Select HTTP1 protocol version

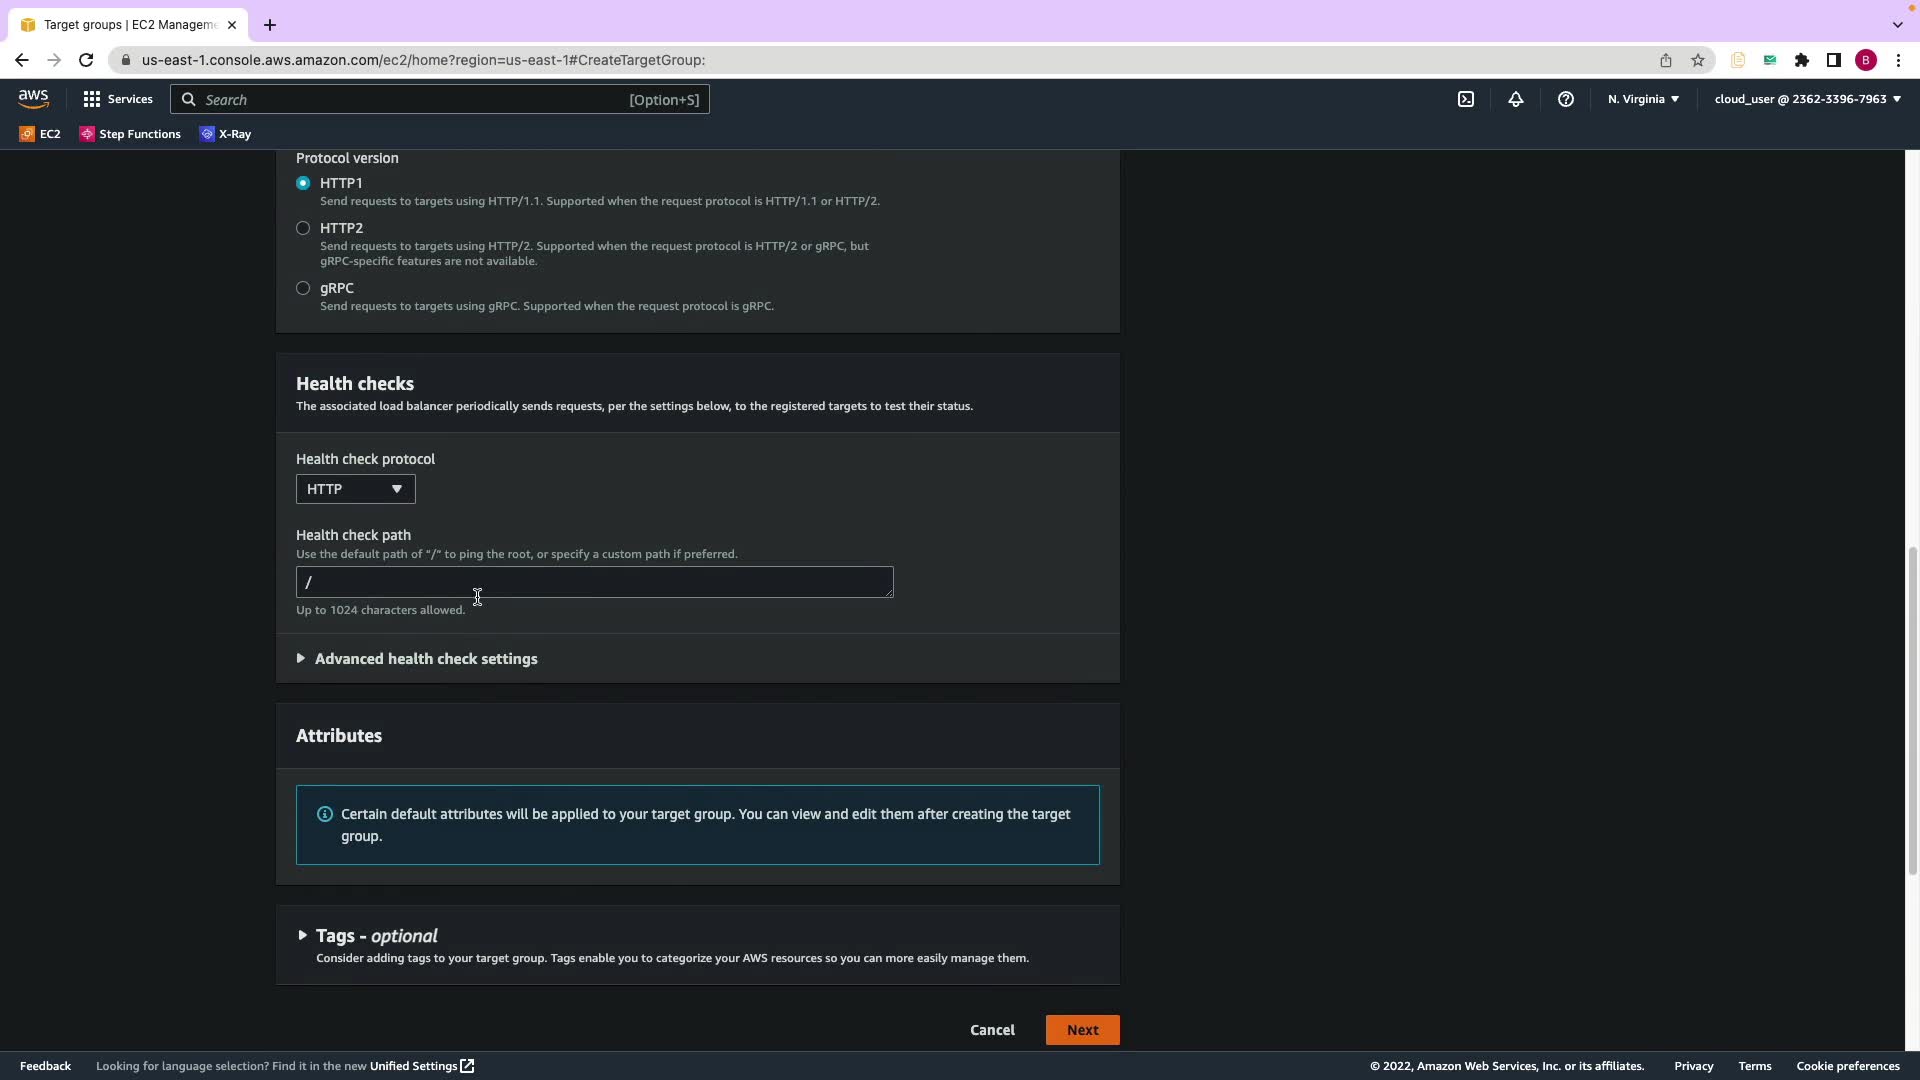(x=303, y=183)
